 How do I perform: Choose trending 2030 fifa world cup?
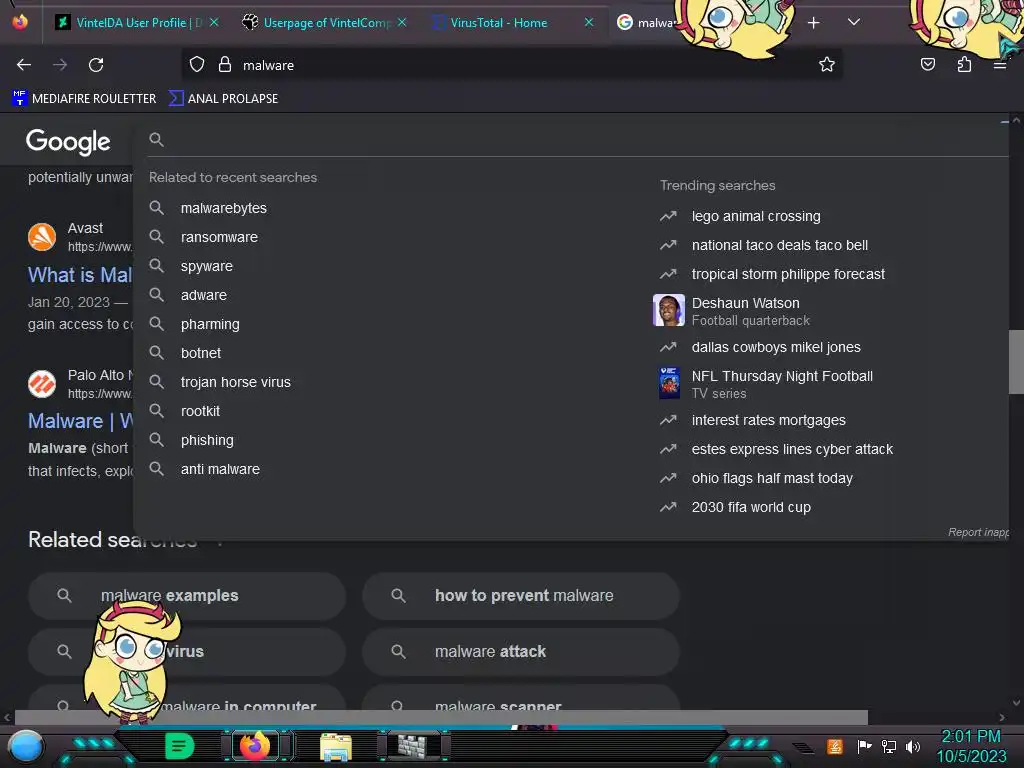click(x=751, y=507)
